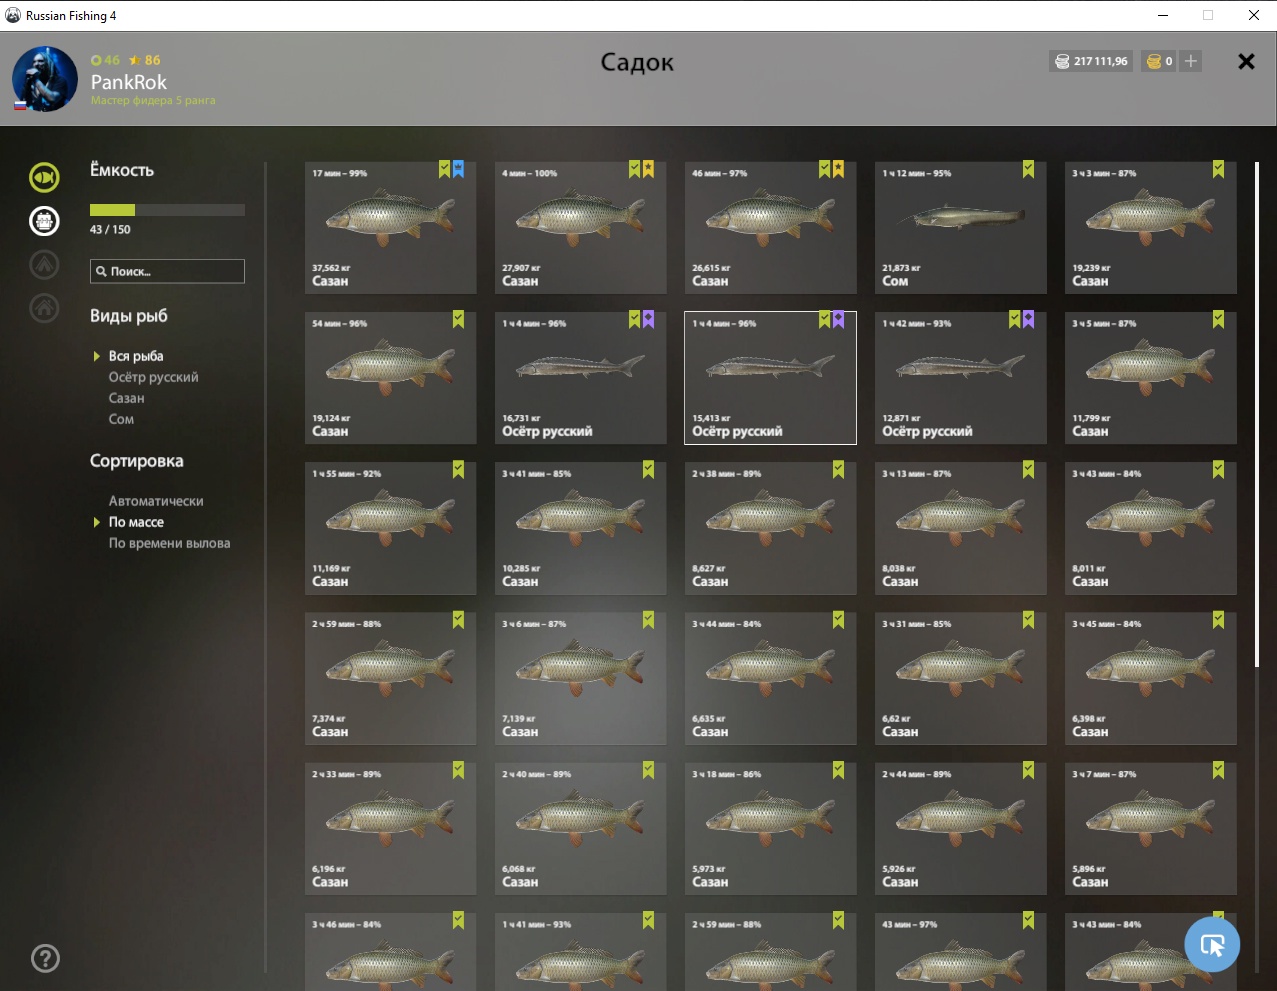Click PankRok player avatar

coord(45,79)
